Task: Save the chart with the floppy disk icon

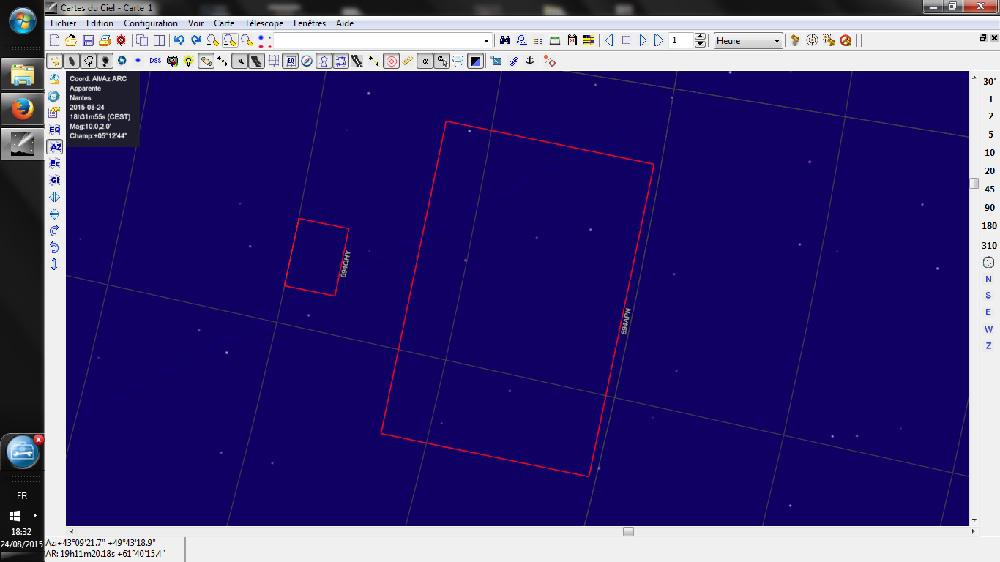Action: 88,40
